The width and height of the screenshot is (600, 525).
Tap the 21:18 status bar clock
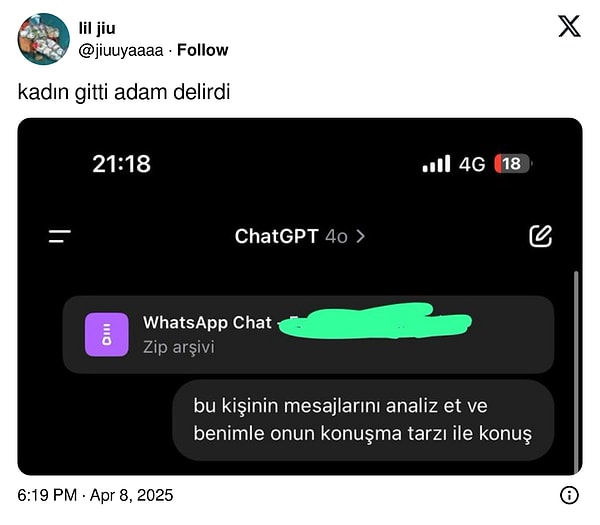pyautogui.click(x=122, y=164)
